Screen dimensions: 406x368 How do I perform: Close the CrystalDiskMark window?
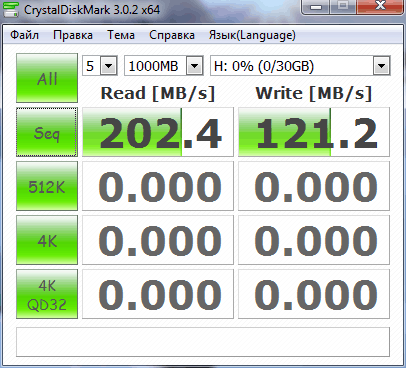(x=380, y=7)
